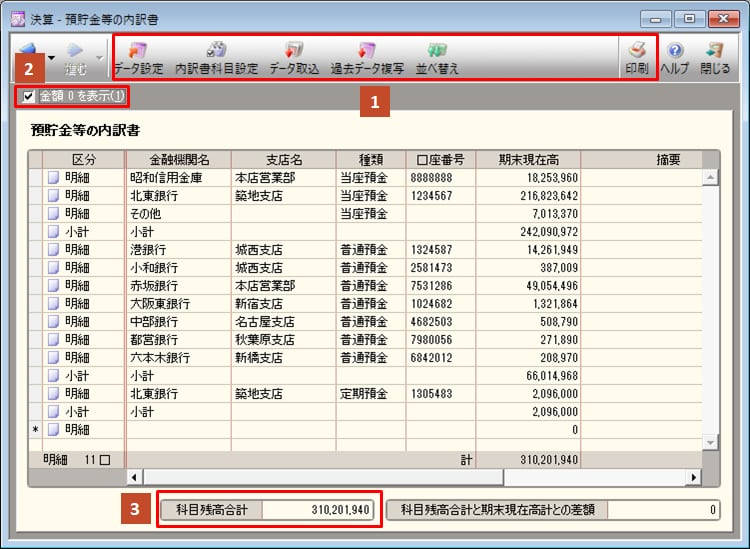The height and width of the screenshot is (549, 750).
Task: Click the 港銀行 cell
Action: click(x=179, y=250)
